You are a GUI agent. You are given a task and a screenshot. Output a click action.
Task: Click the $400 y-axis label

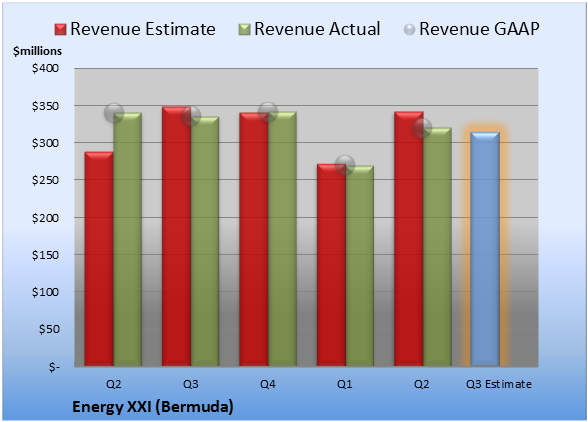[x=45, y=68]
